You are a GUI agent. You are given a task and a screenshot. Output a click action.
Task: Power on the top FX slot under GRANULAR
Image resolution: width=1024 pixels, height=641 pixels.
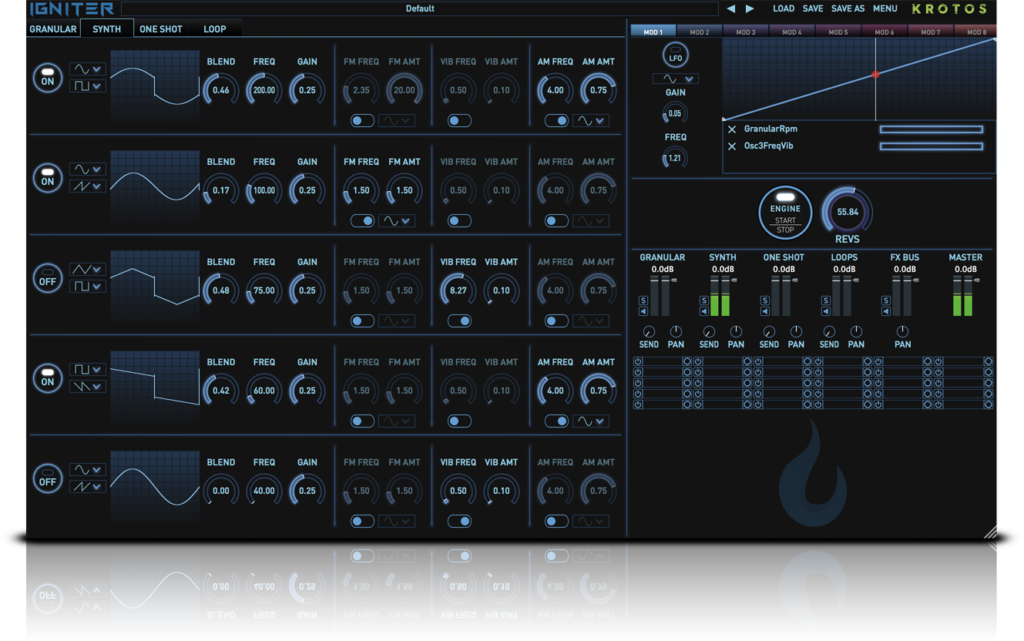pyautogui.click(x=638, y=361)
